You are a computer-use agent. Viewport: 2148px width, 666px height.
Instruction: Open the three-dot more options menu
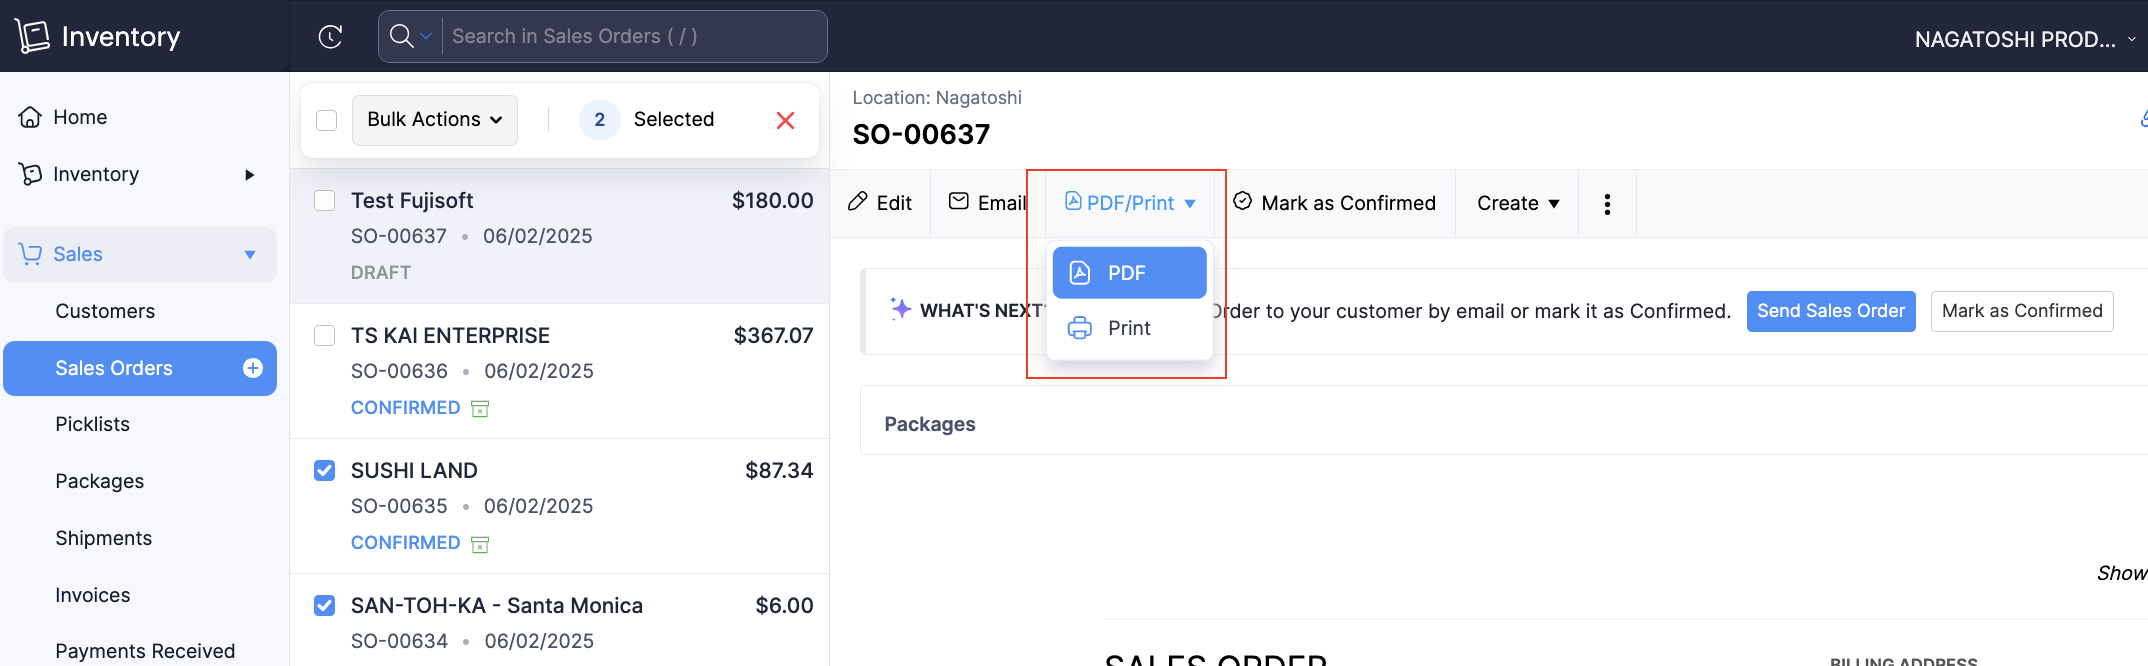[1606, 204]
